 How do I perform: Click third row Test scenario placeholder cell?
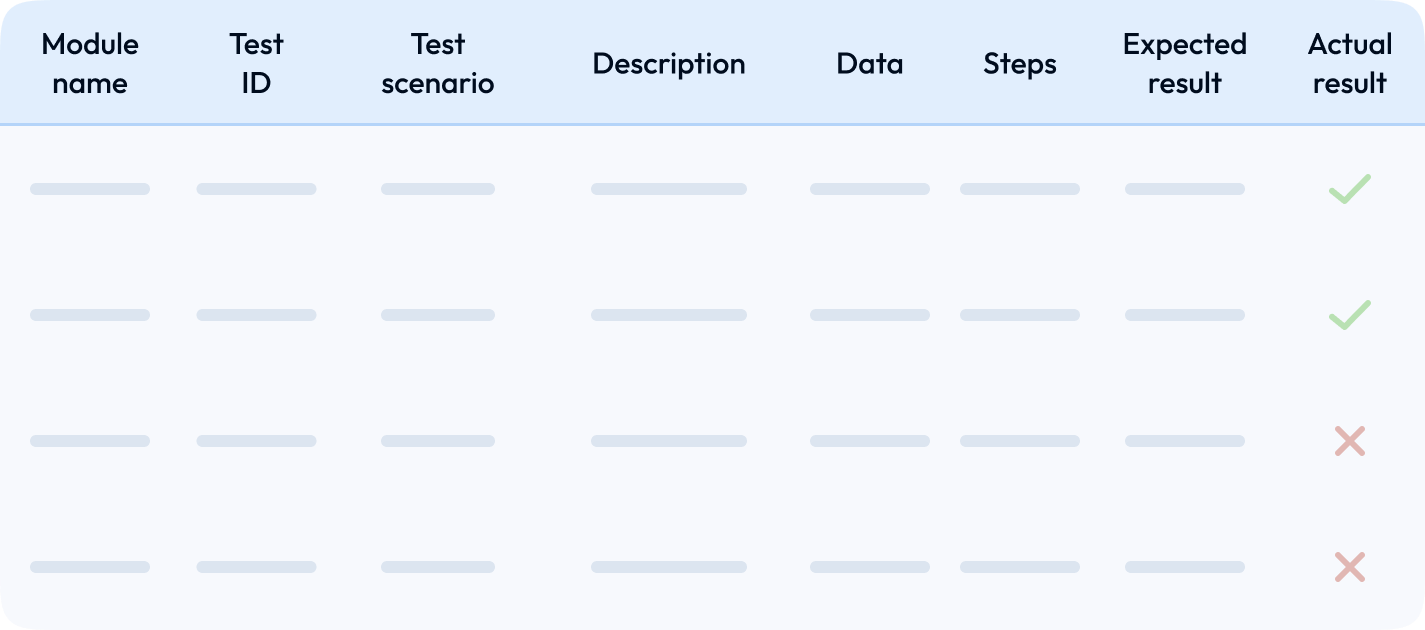click(x=438, y=441)
